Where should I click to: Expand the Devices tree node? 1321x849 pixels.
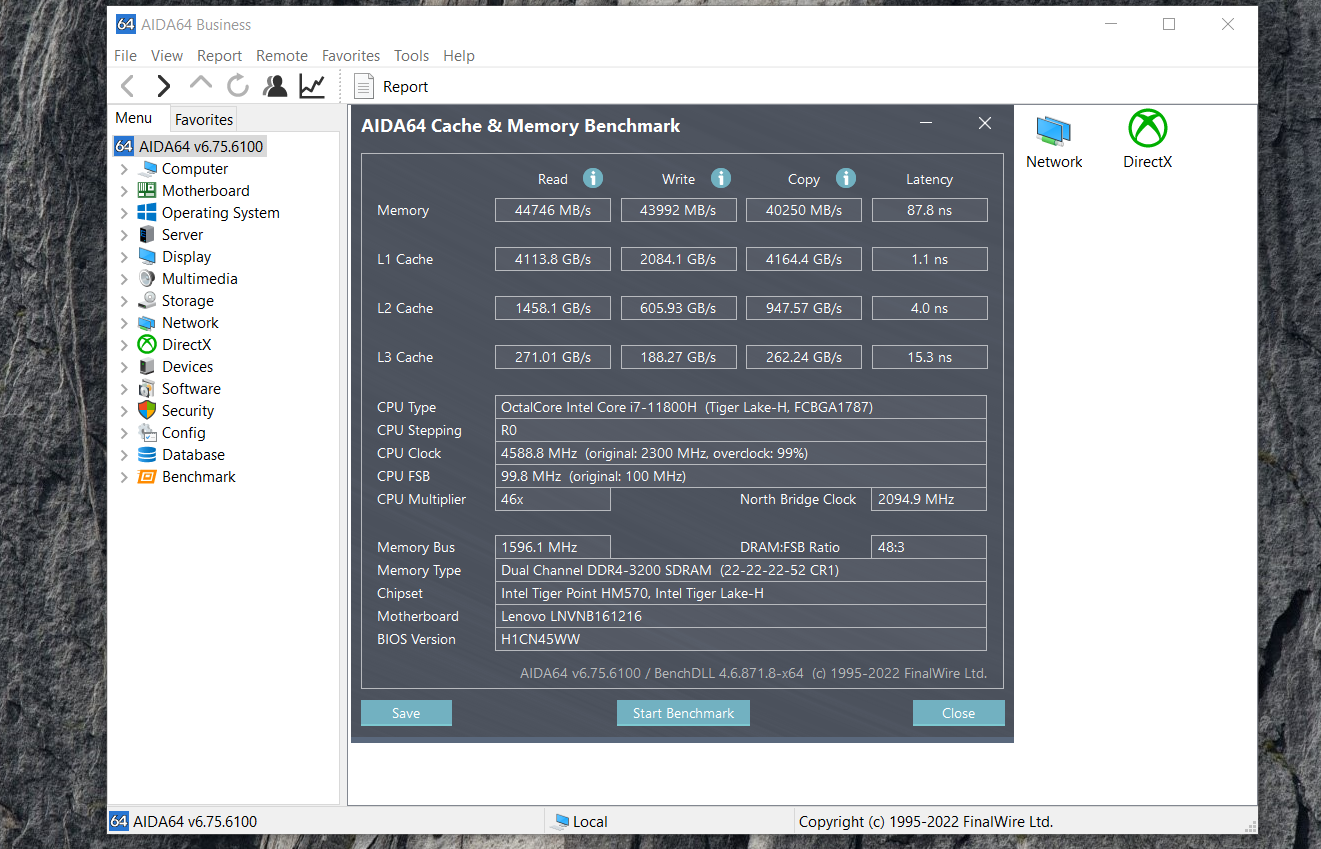tap(124, 367)
